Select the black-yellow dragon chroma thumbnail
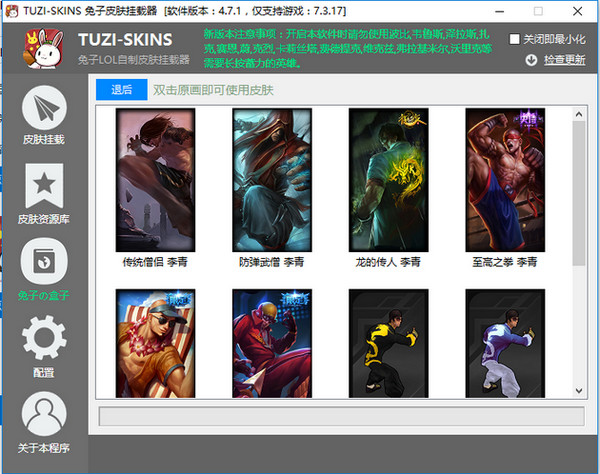 click(388, 343)
